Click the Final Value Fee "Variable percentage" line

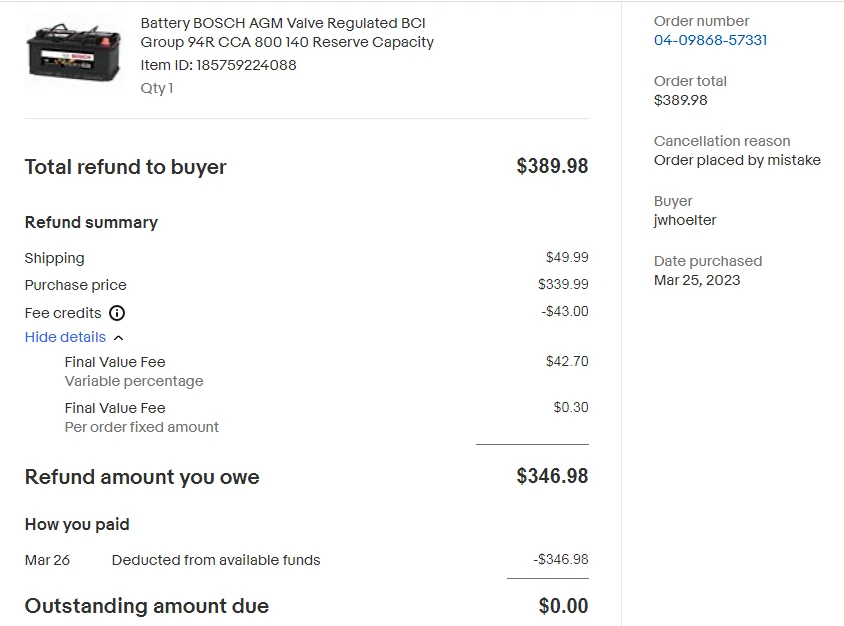134,381
